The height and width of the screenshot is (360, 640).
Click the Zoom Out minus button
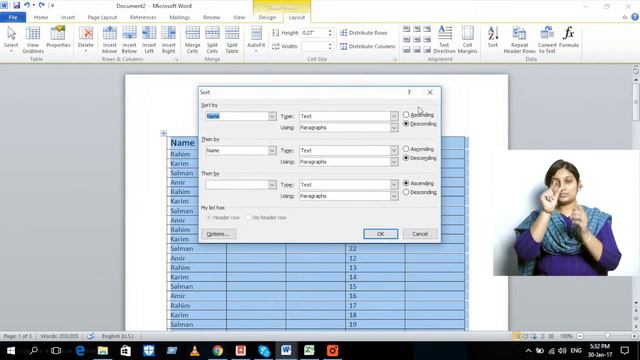pyautogui.click(x=580, y=336)
